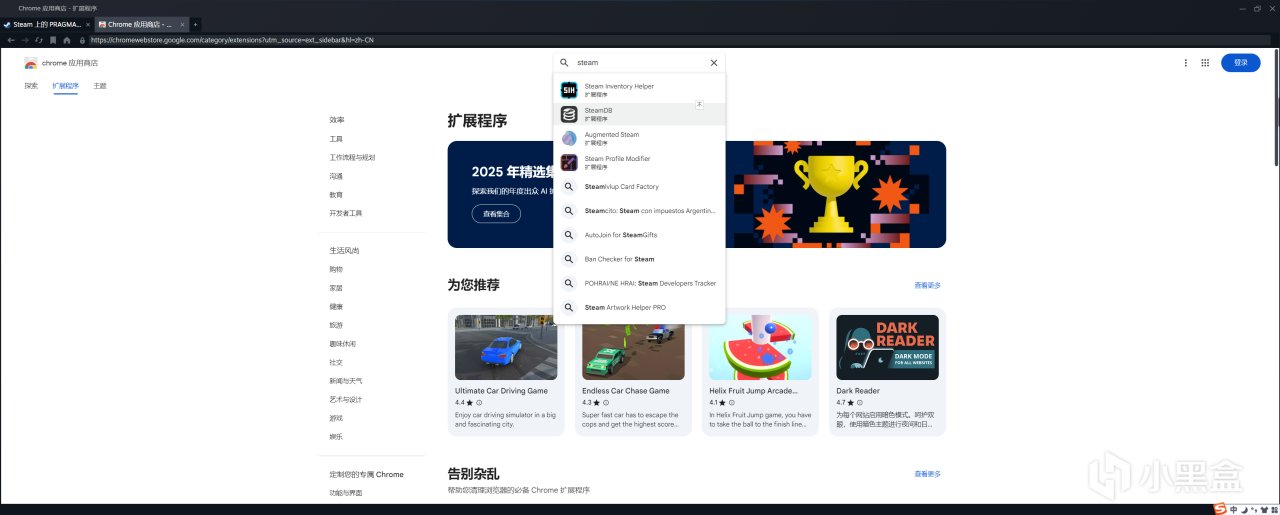Click the search magnifier icon in search box
1280x515 pixels.
564,62
